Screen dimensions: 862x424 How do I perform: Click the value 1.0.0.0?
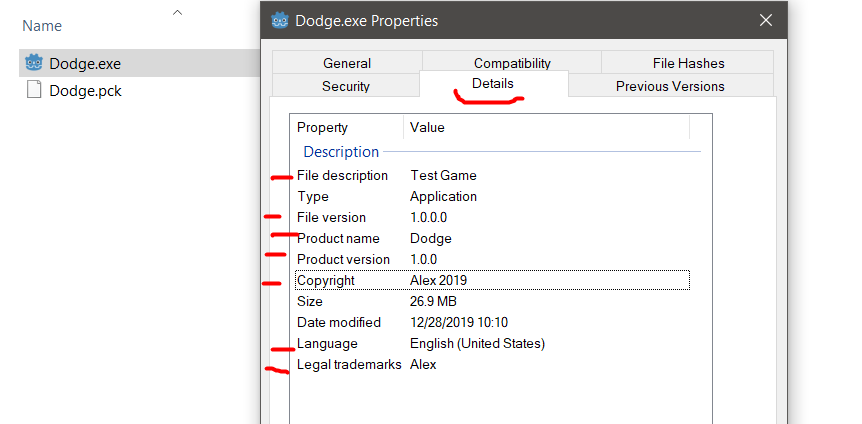point(429,217)
